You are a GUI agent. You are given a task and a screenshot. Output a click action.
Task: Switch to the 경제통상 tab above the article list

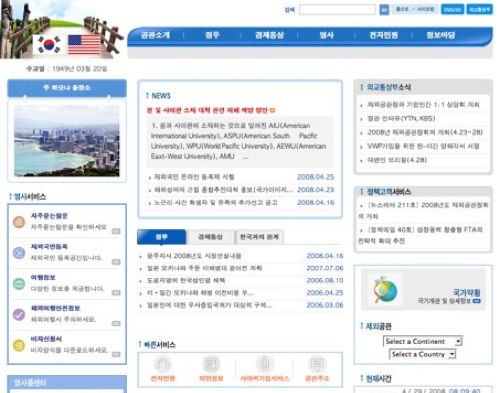point(210,237)
